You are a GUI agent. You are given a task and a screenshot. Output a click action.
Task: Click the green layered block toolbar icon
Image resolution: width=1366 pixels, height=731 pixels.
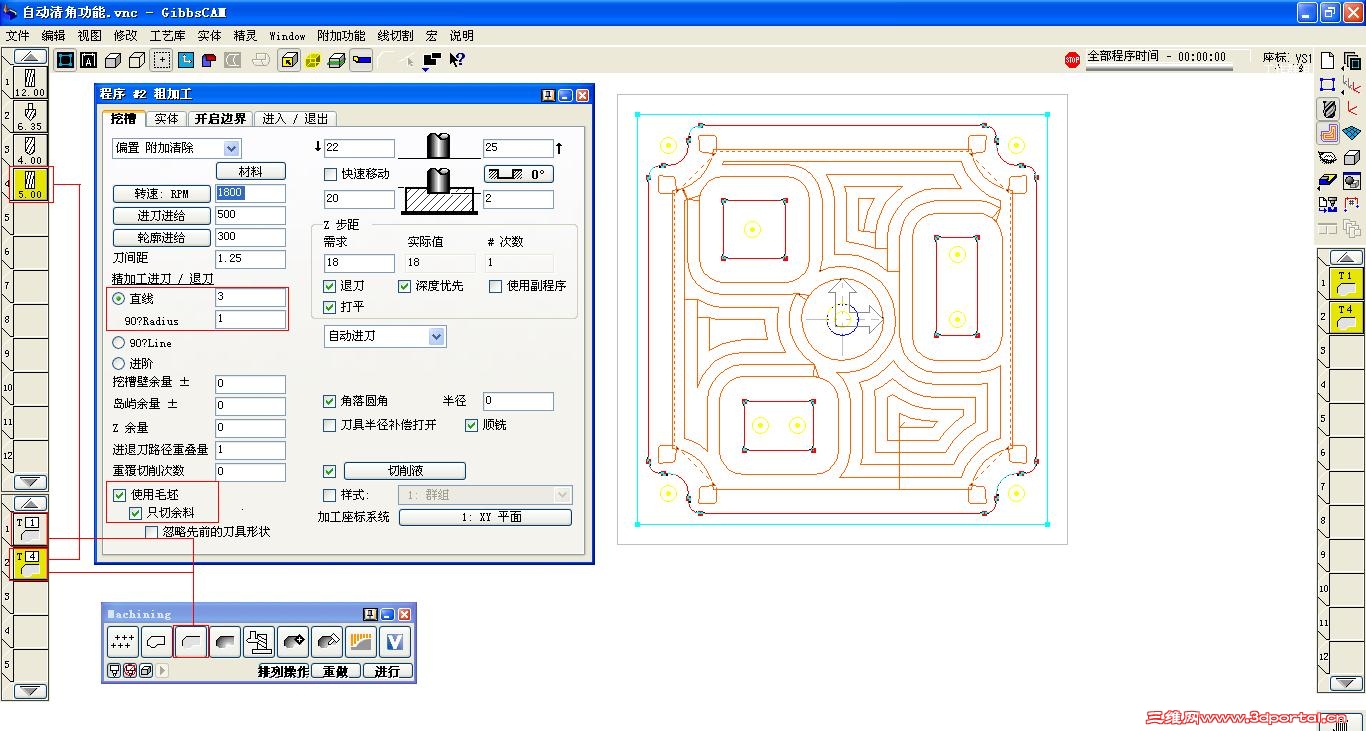pyautogui.click(x=337, y=60)
